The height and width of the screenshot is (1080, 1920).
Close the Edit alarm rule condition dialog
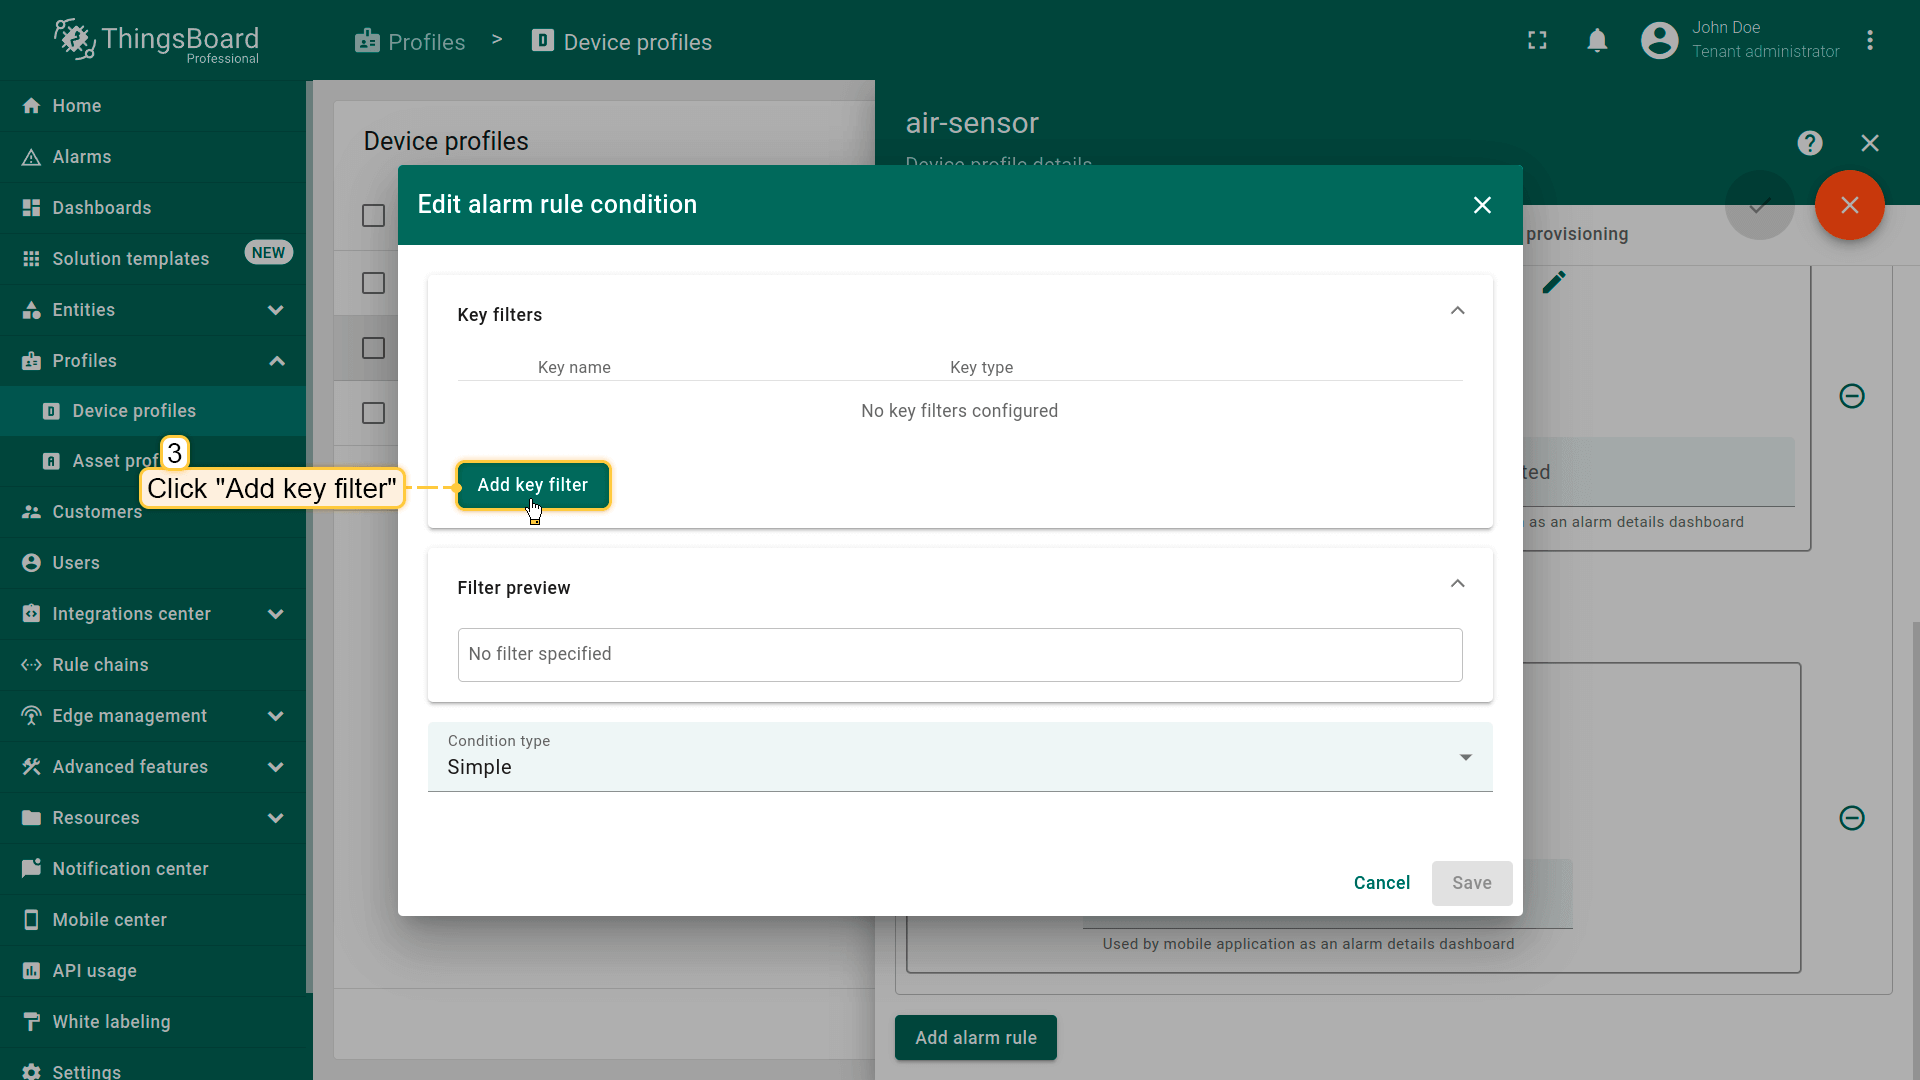point(1481,205)
